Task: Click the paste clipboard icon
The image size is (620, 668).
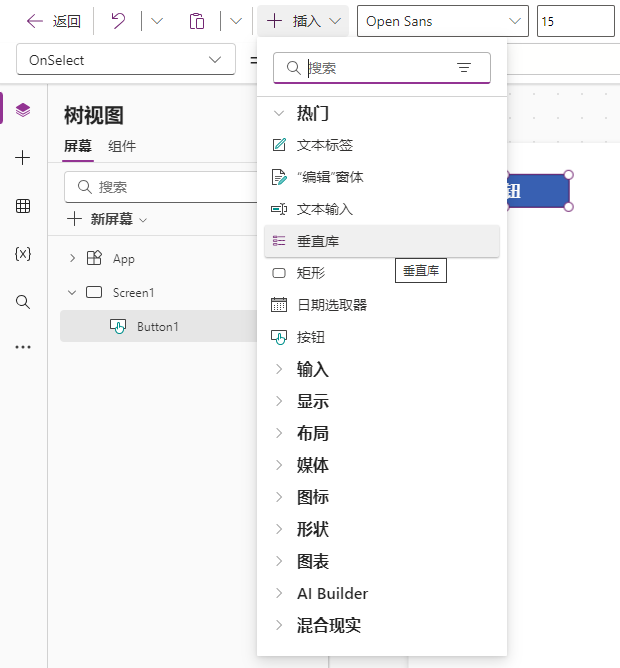Action: 196,21
